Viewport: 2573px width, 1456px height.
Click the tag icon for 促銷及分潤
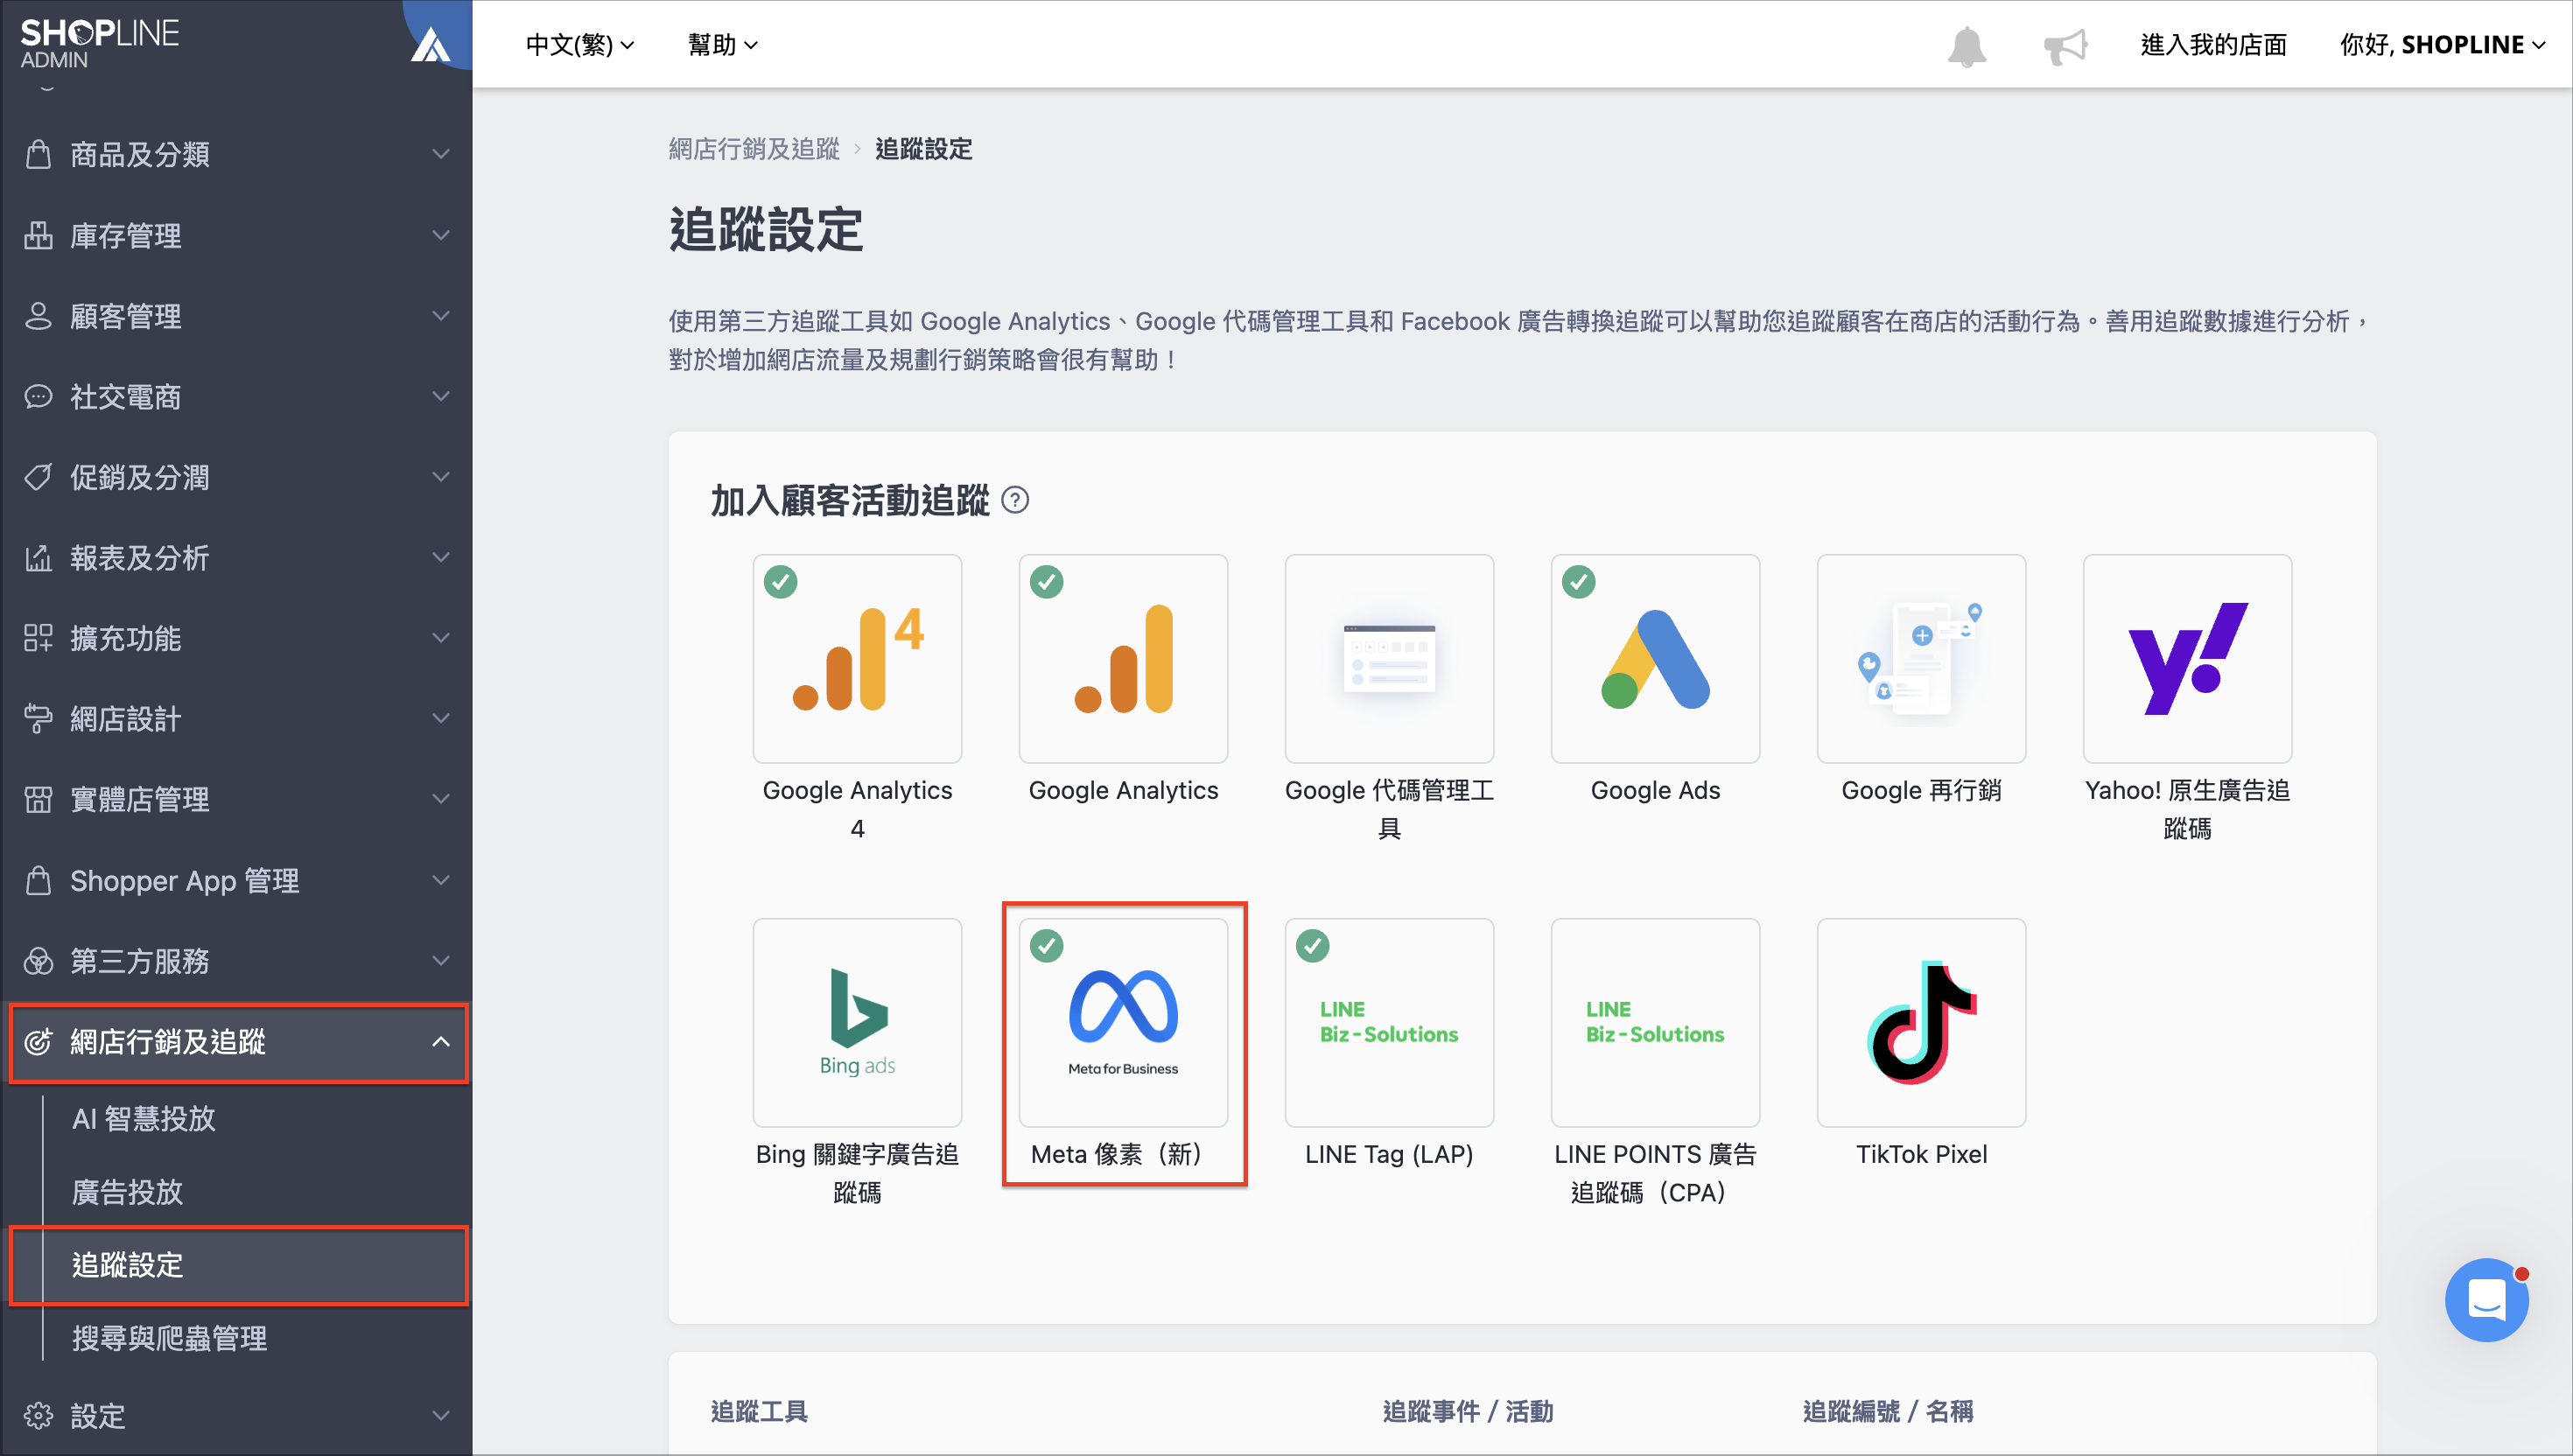tap(38, 477)
